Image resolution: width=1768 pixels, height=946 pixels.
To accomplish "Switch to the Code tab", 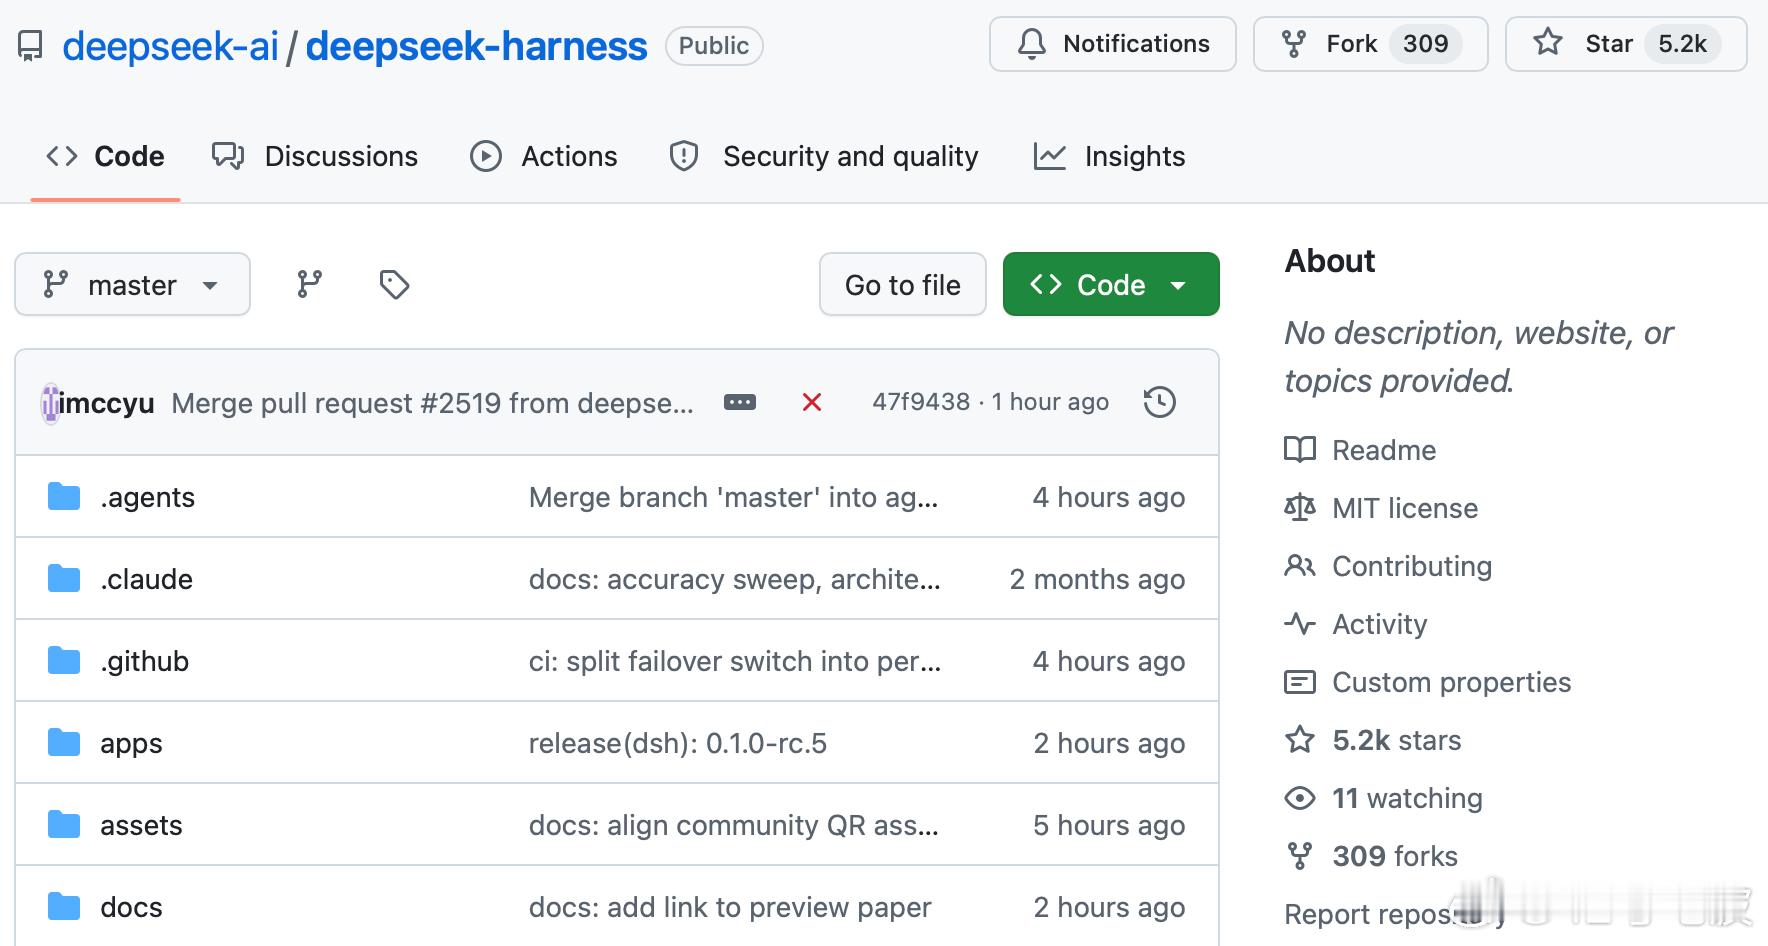I will (105, 156).
